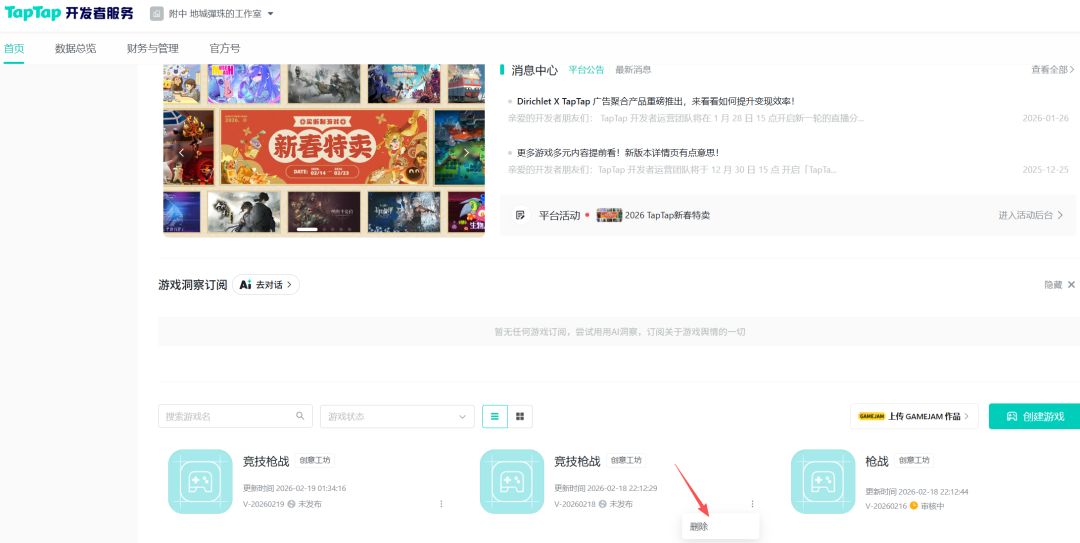
Task: Click 上传 GAMEJAM 作品 button
Action: point(914,416)
